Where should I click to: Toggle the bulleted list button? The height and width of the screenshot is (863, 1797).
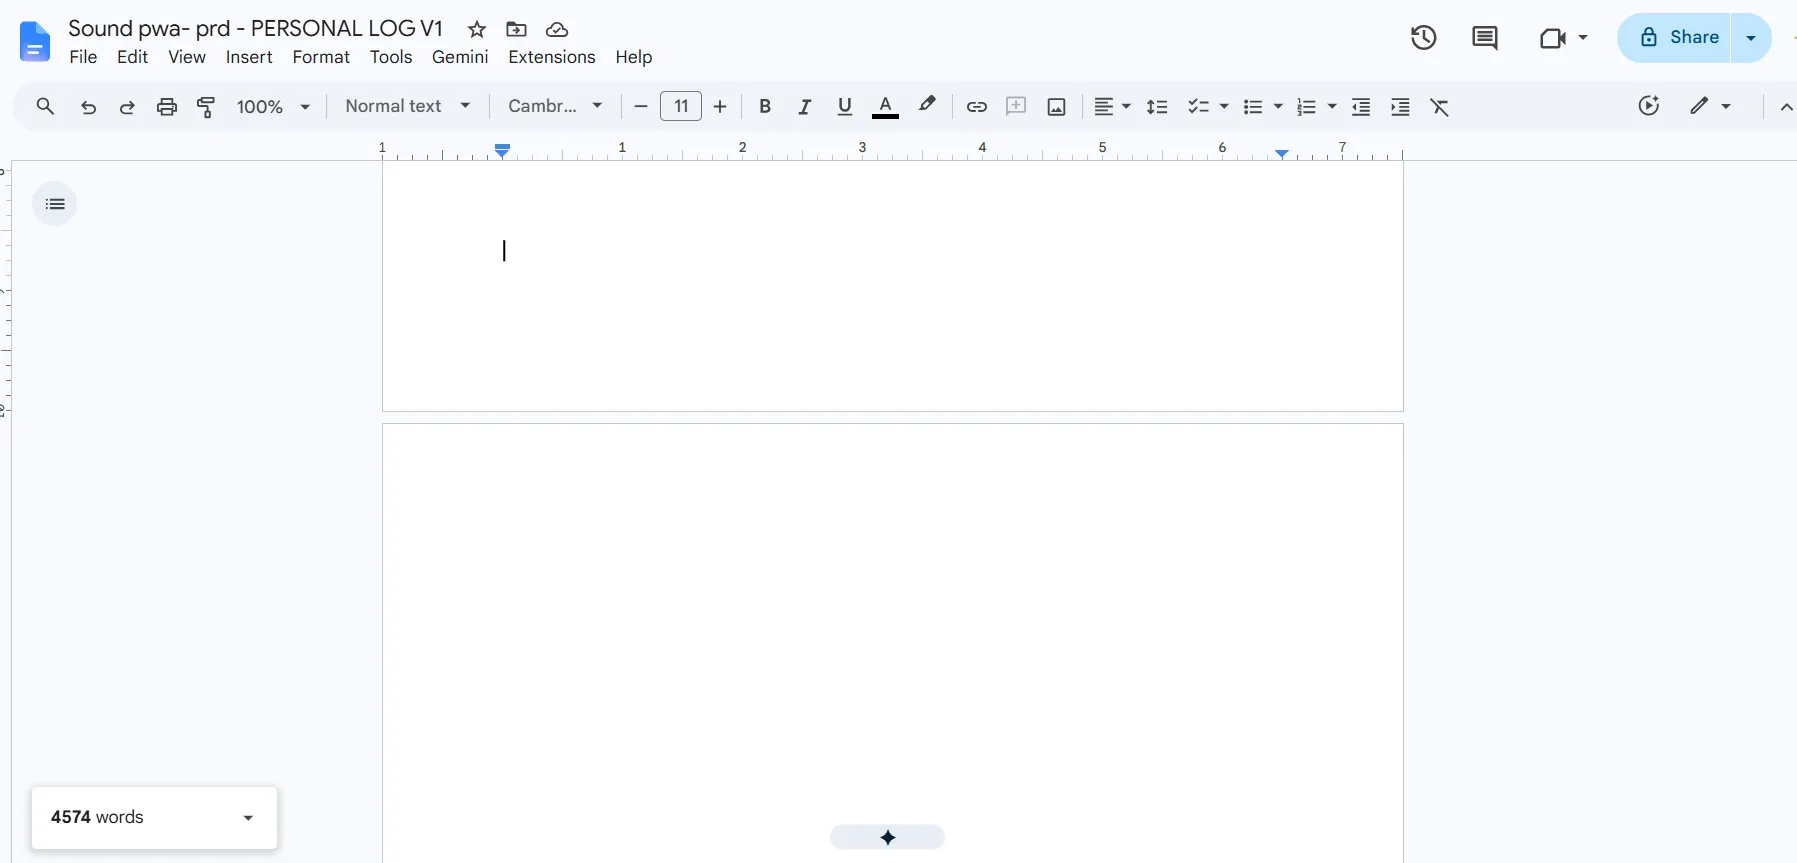[x=1253, y=107]
